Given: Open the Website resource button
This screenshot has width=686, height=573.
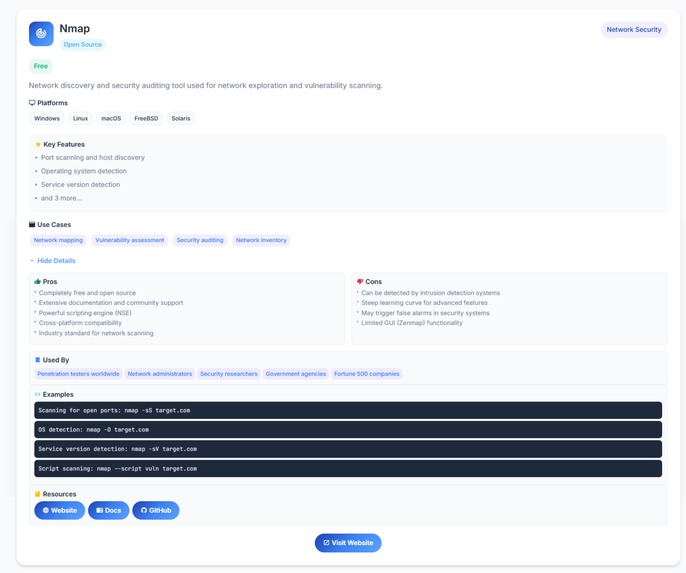Looking at the screenshot, I should tap(60, 510).
